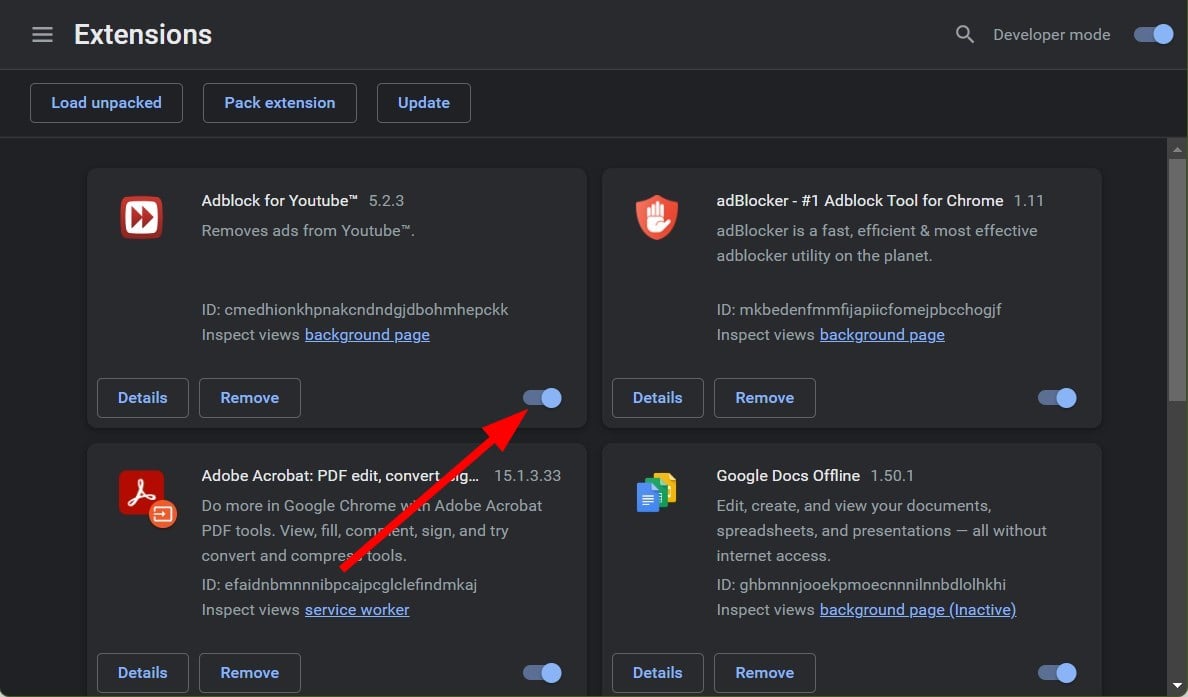
Task: Click the search extensions magnifier icon
Action: [964, 34]
